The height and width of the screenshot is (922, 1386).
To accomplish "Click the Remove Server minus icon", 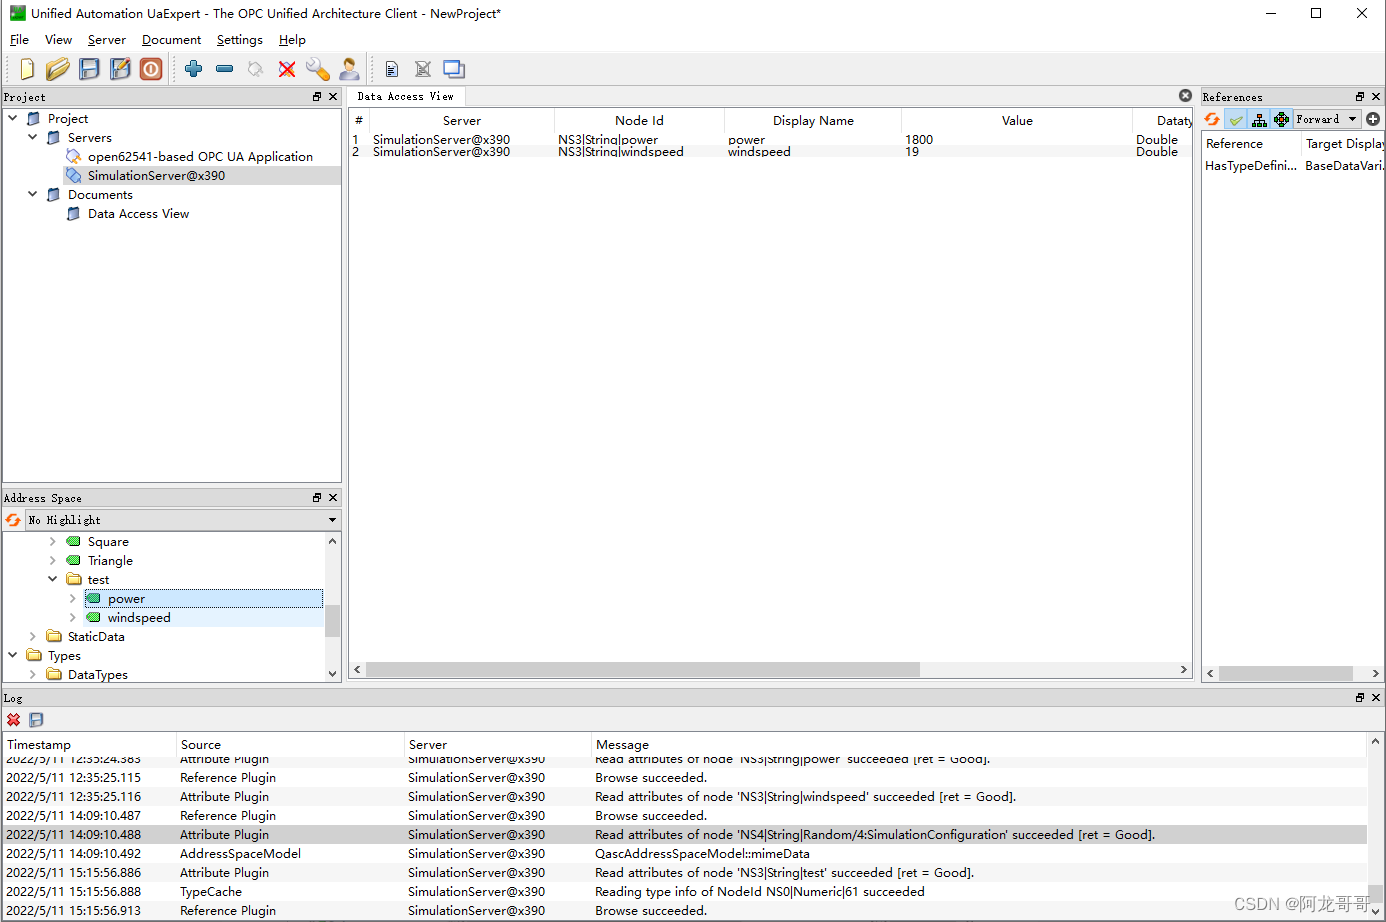I will [225, 69].
